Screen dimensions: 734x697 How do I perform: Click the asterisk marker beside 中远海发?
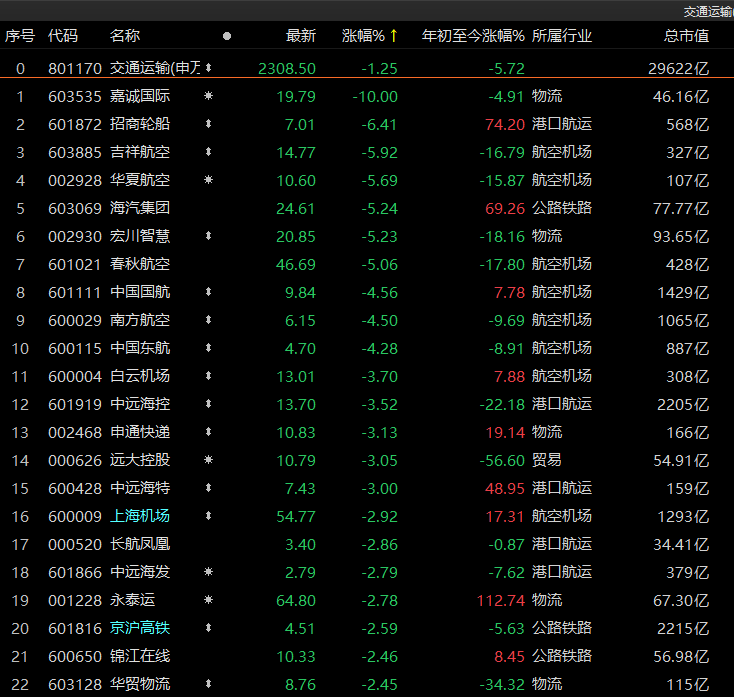pyautogui.click(x=208, y=573)
